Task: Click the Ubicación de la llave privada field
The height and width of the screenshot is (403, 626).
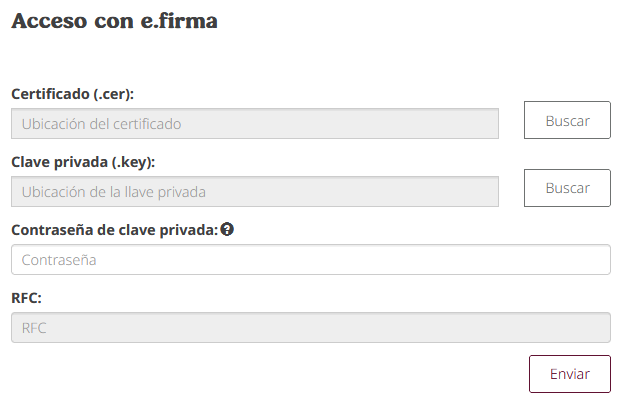Action: click(255, 192)
